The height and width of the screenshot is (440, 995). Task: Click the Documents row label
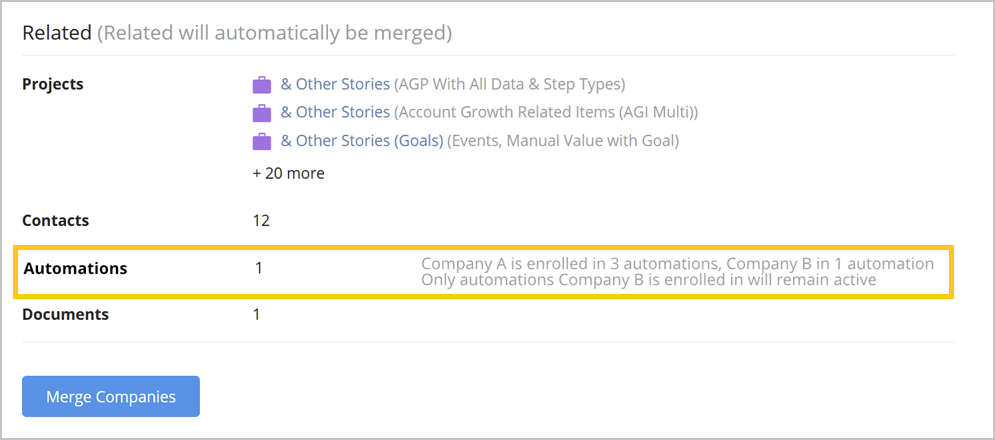[65, 314]
